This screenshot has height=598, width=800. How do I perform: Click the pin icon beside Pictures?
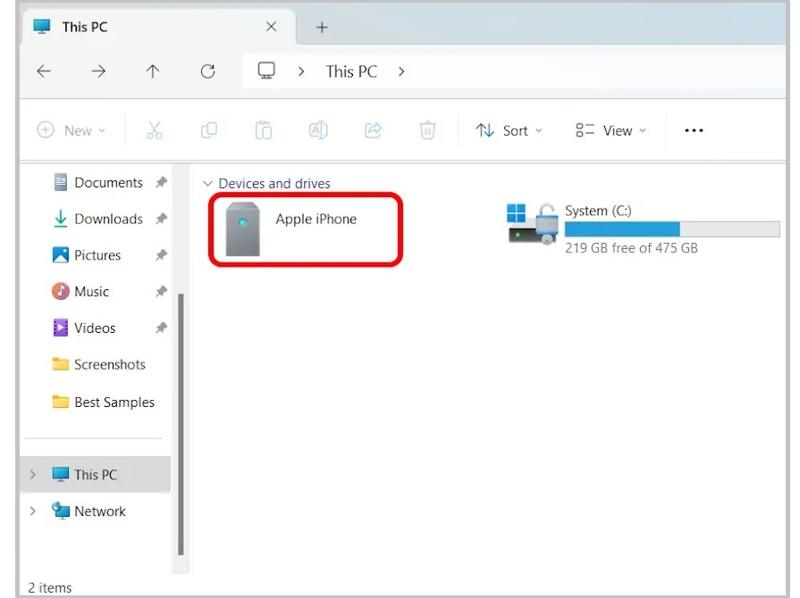pos(161,255)
